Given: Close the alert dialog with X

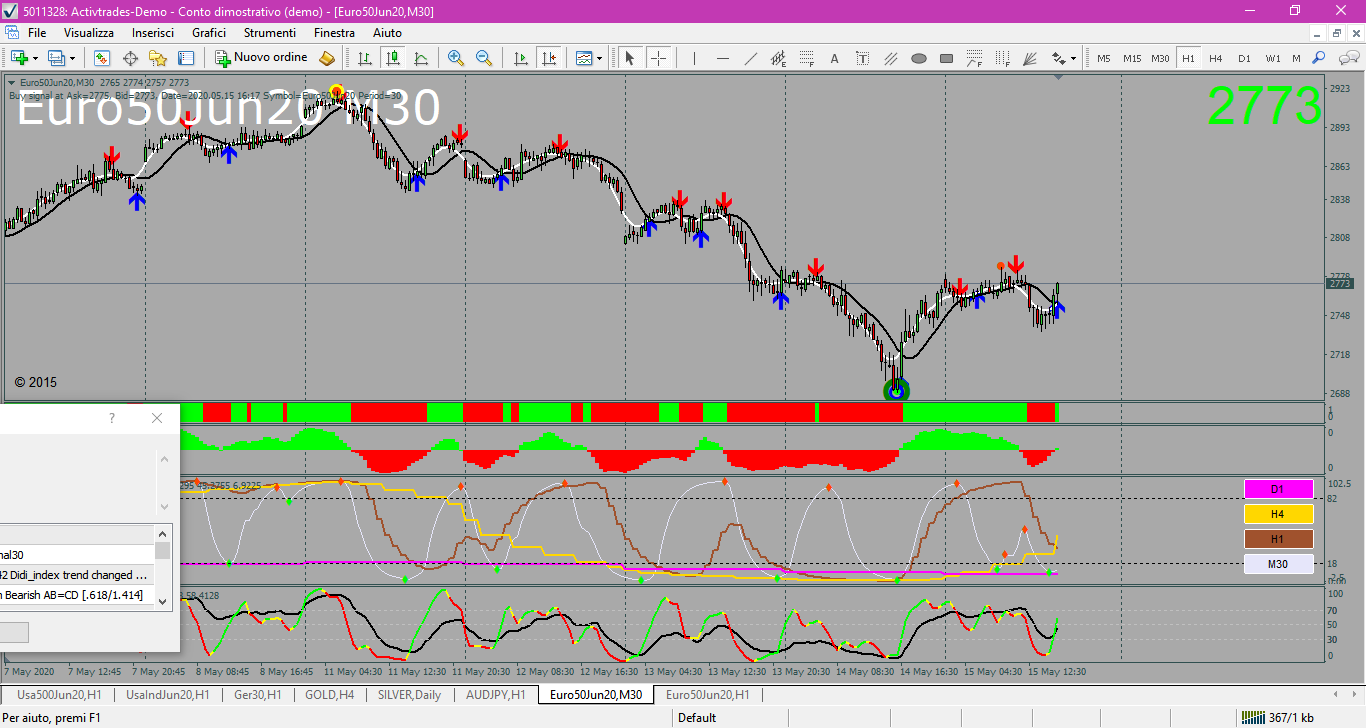Looking at the screenshot, I should point(156,418).
